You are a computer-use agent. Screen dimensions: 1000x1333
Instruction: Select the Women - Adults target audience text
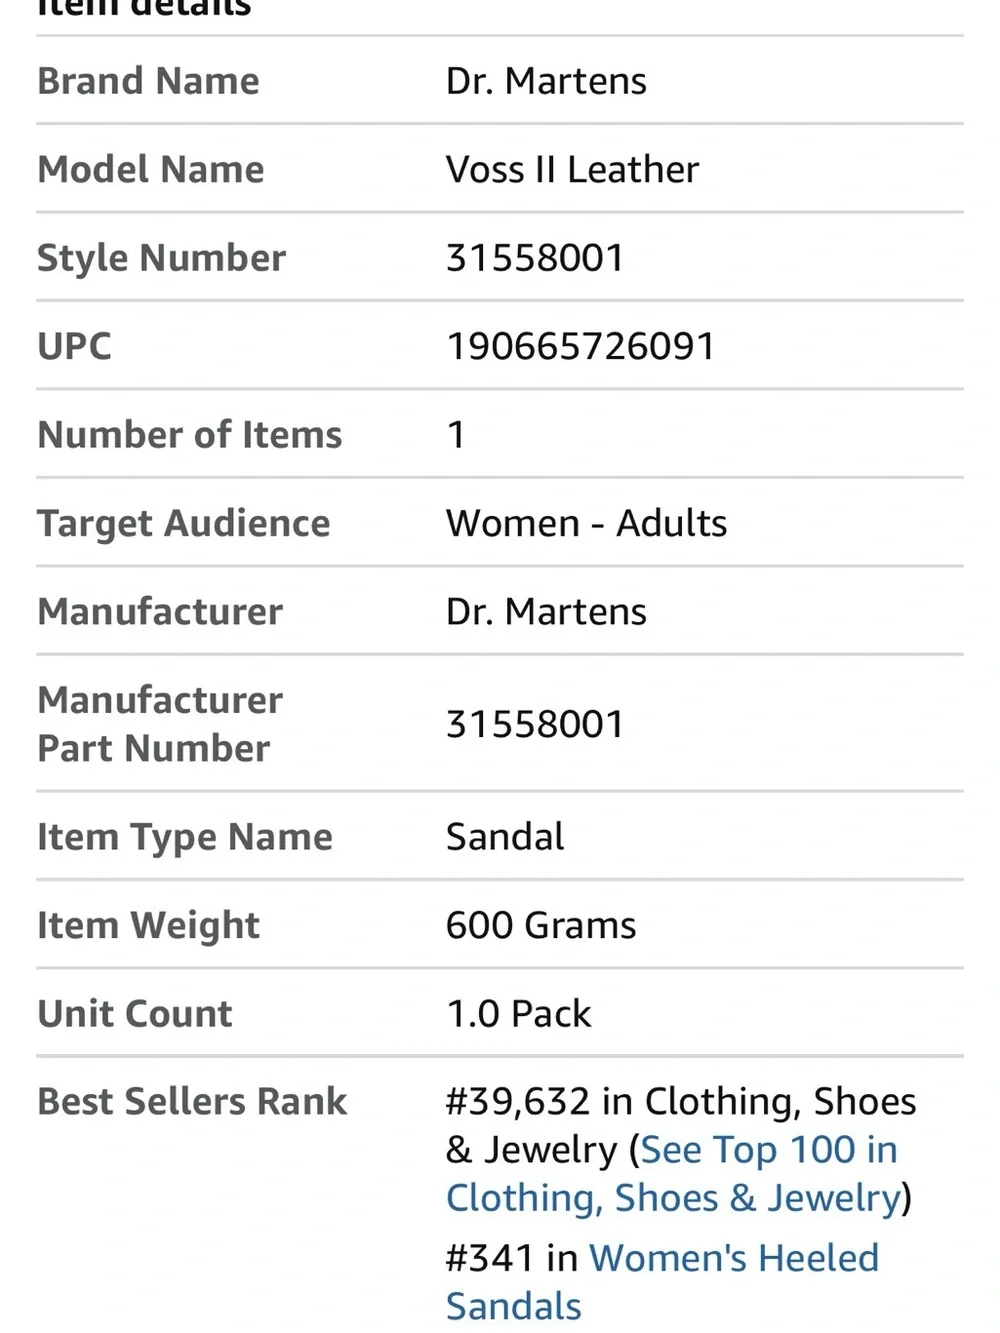(586, 523)
